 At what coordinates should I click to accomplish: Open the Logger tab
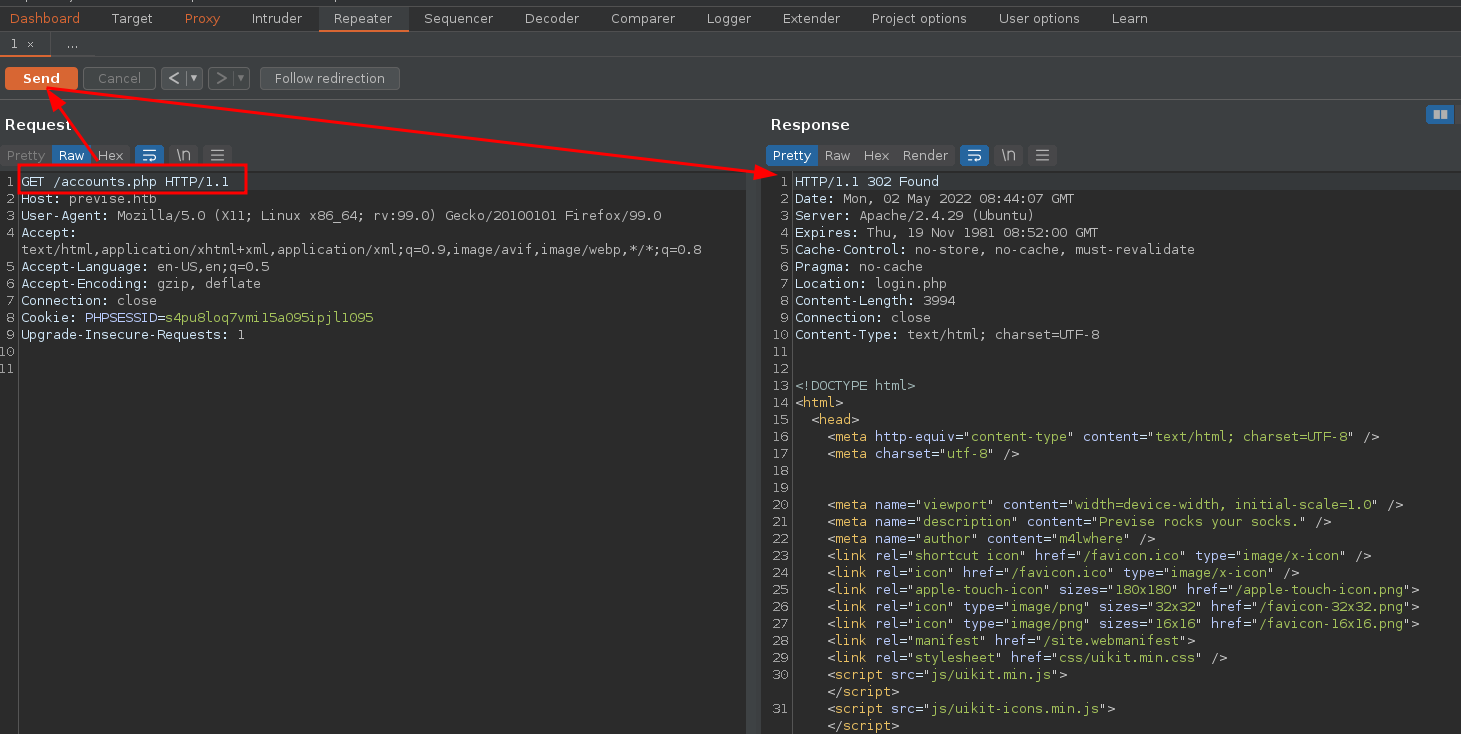tap(729, 18)
